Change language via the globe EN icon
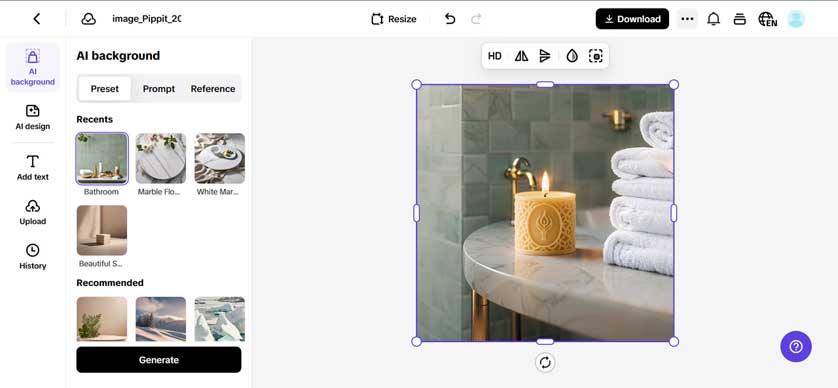 tap(767, 19)
